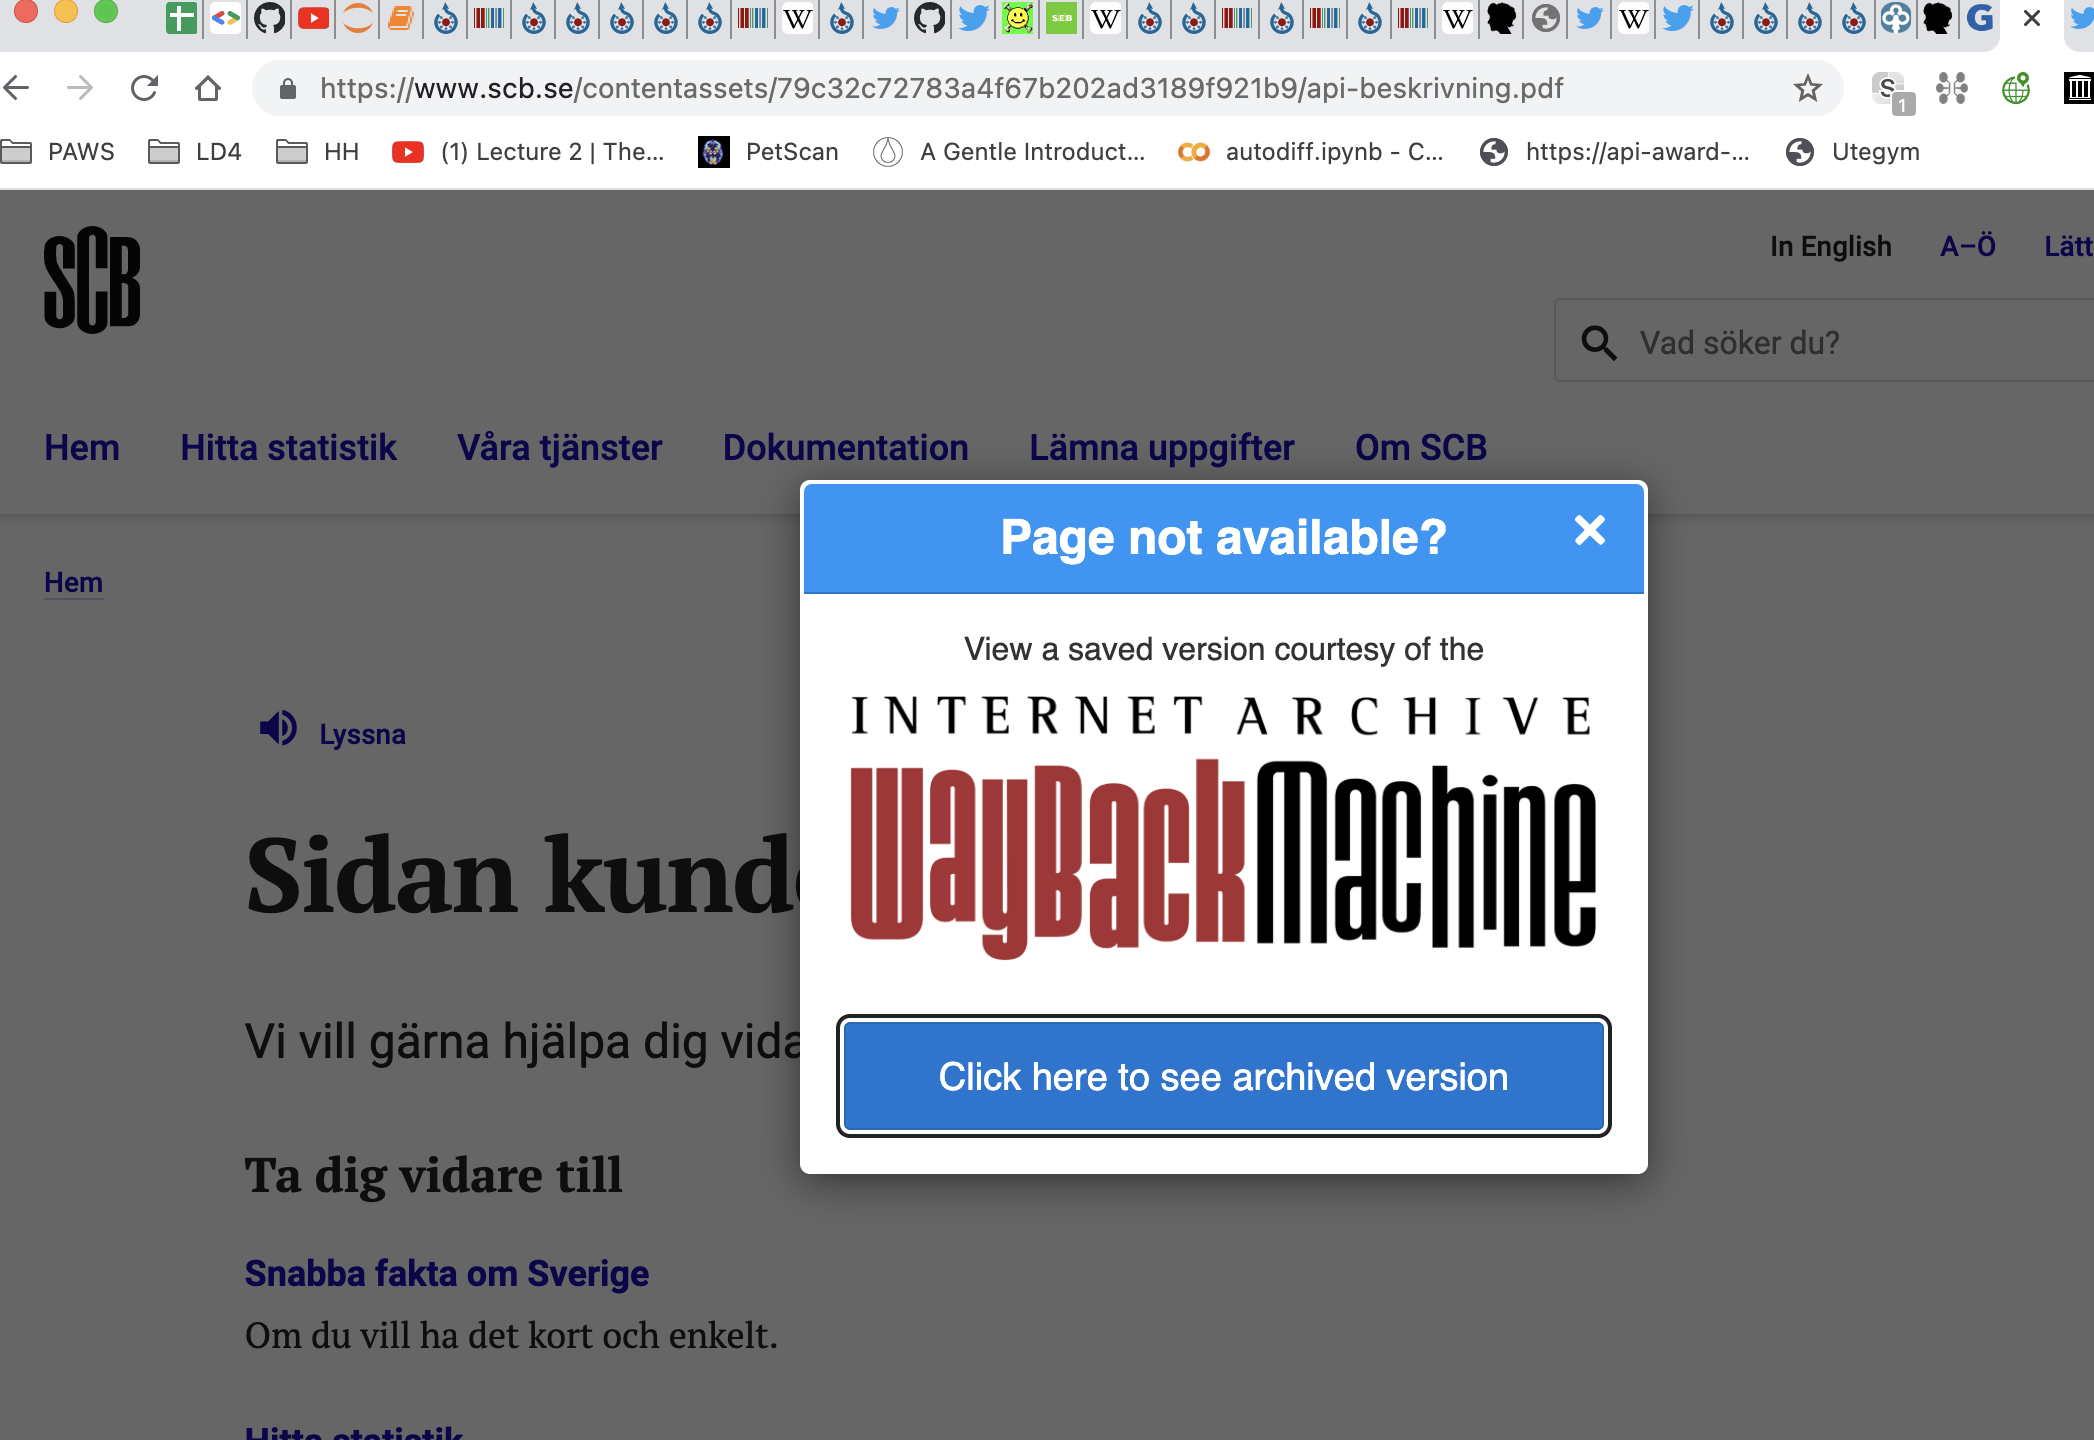Click the Snabba fakta om Sverige link
Viewport: 2094px width, 1440px height.
tap(446, 1274)
